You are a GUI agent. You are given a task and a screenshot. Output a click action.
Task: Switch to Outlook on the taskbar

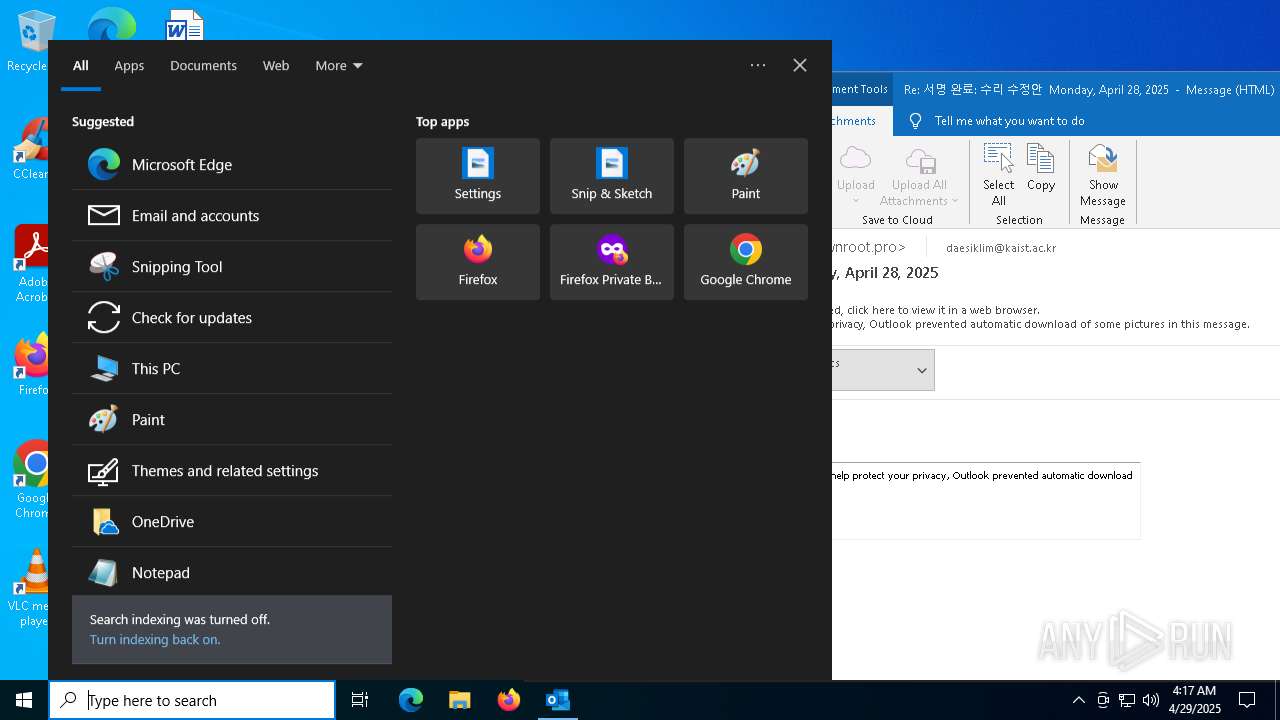coord(558,700)
